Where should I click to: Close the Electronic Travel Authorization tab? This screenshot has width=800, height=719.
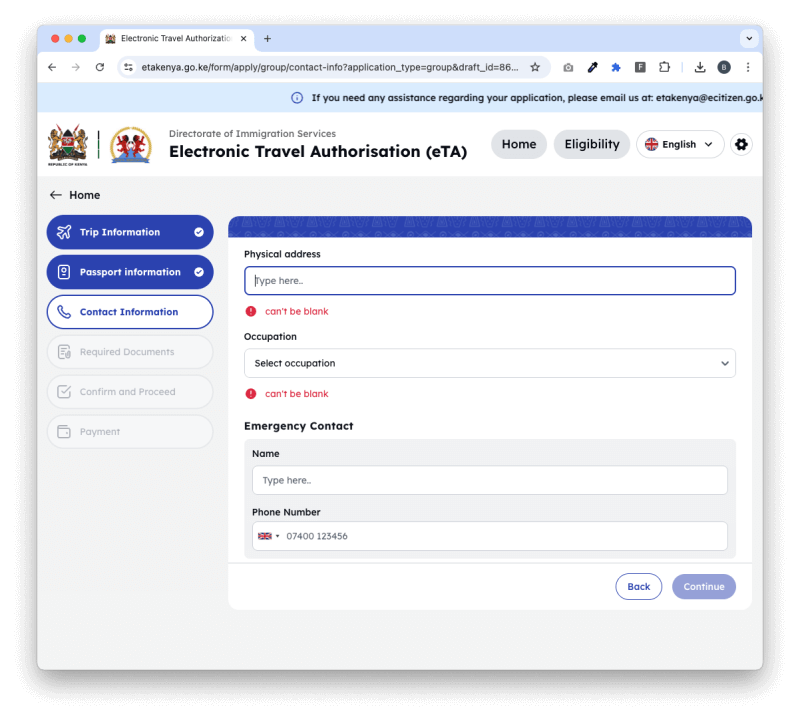243,39
